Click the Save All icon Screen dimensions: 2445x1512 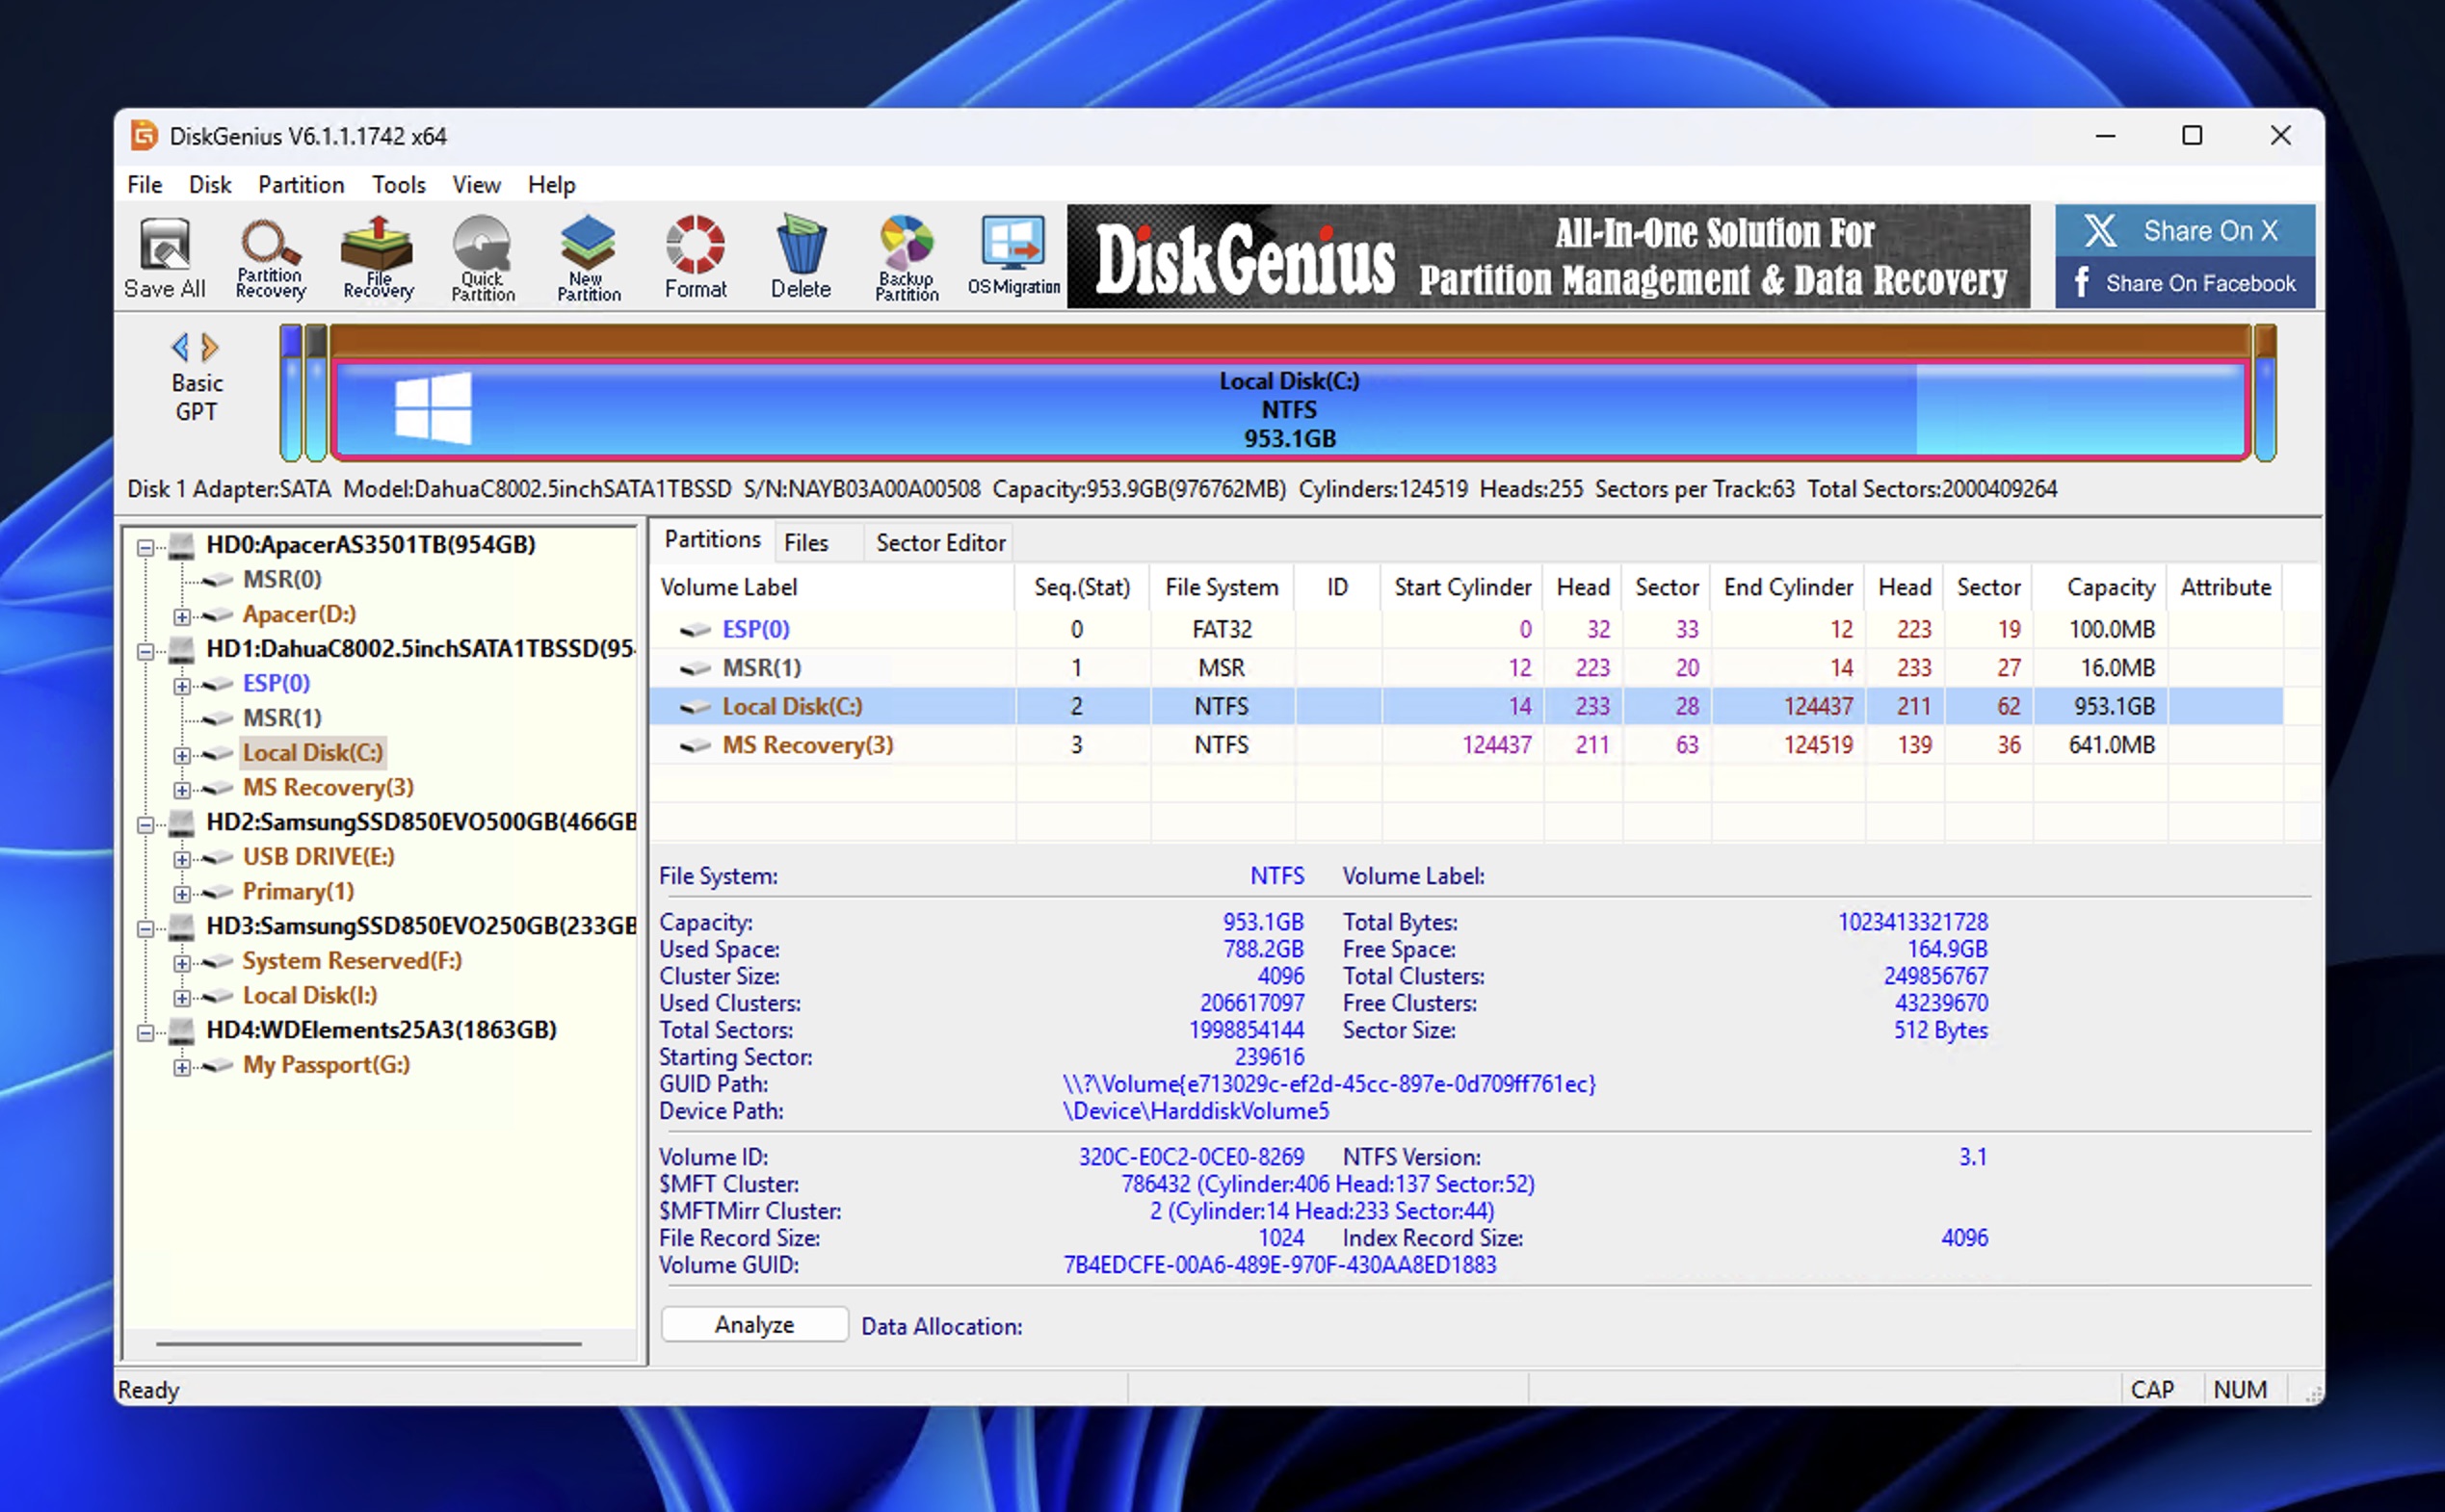pos(164,258)
